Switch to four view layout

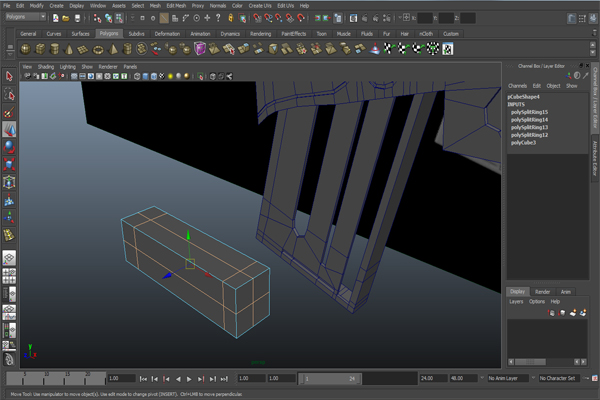[x=9, y=276]
